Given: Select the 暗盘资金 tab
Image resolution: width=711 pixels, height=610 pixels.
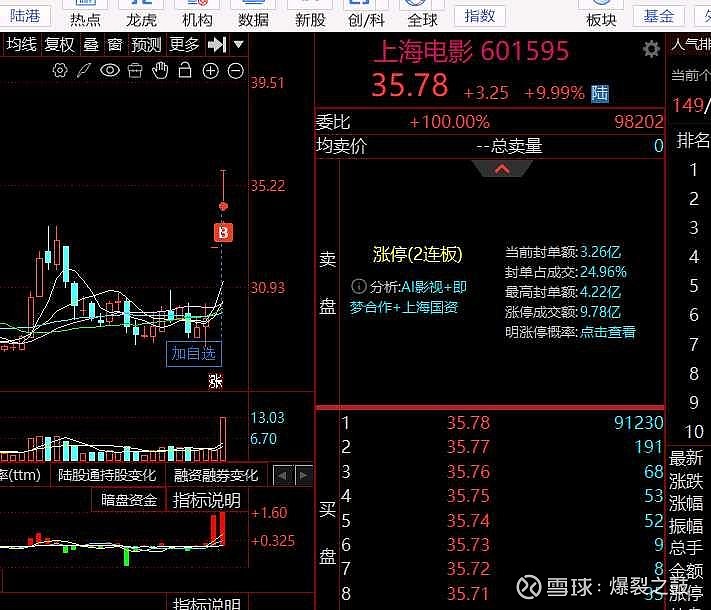Looking at the screenshot, I should point(129,500).
